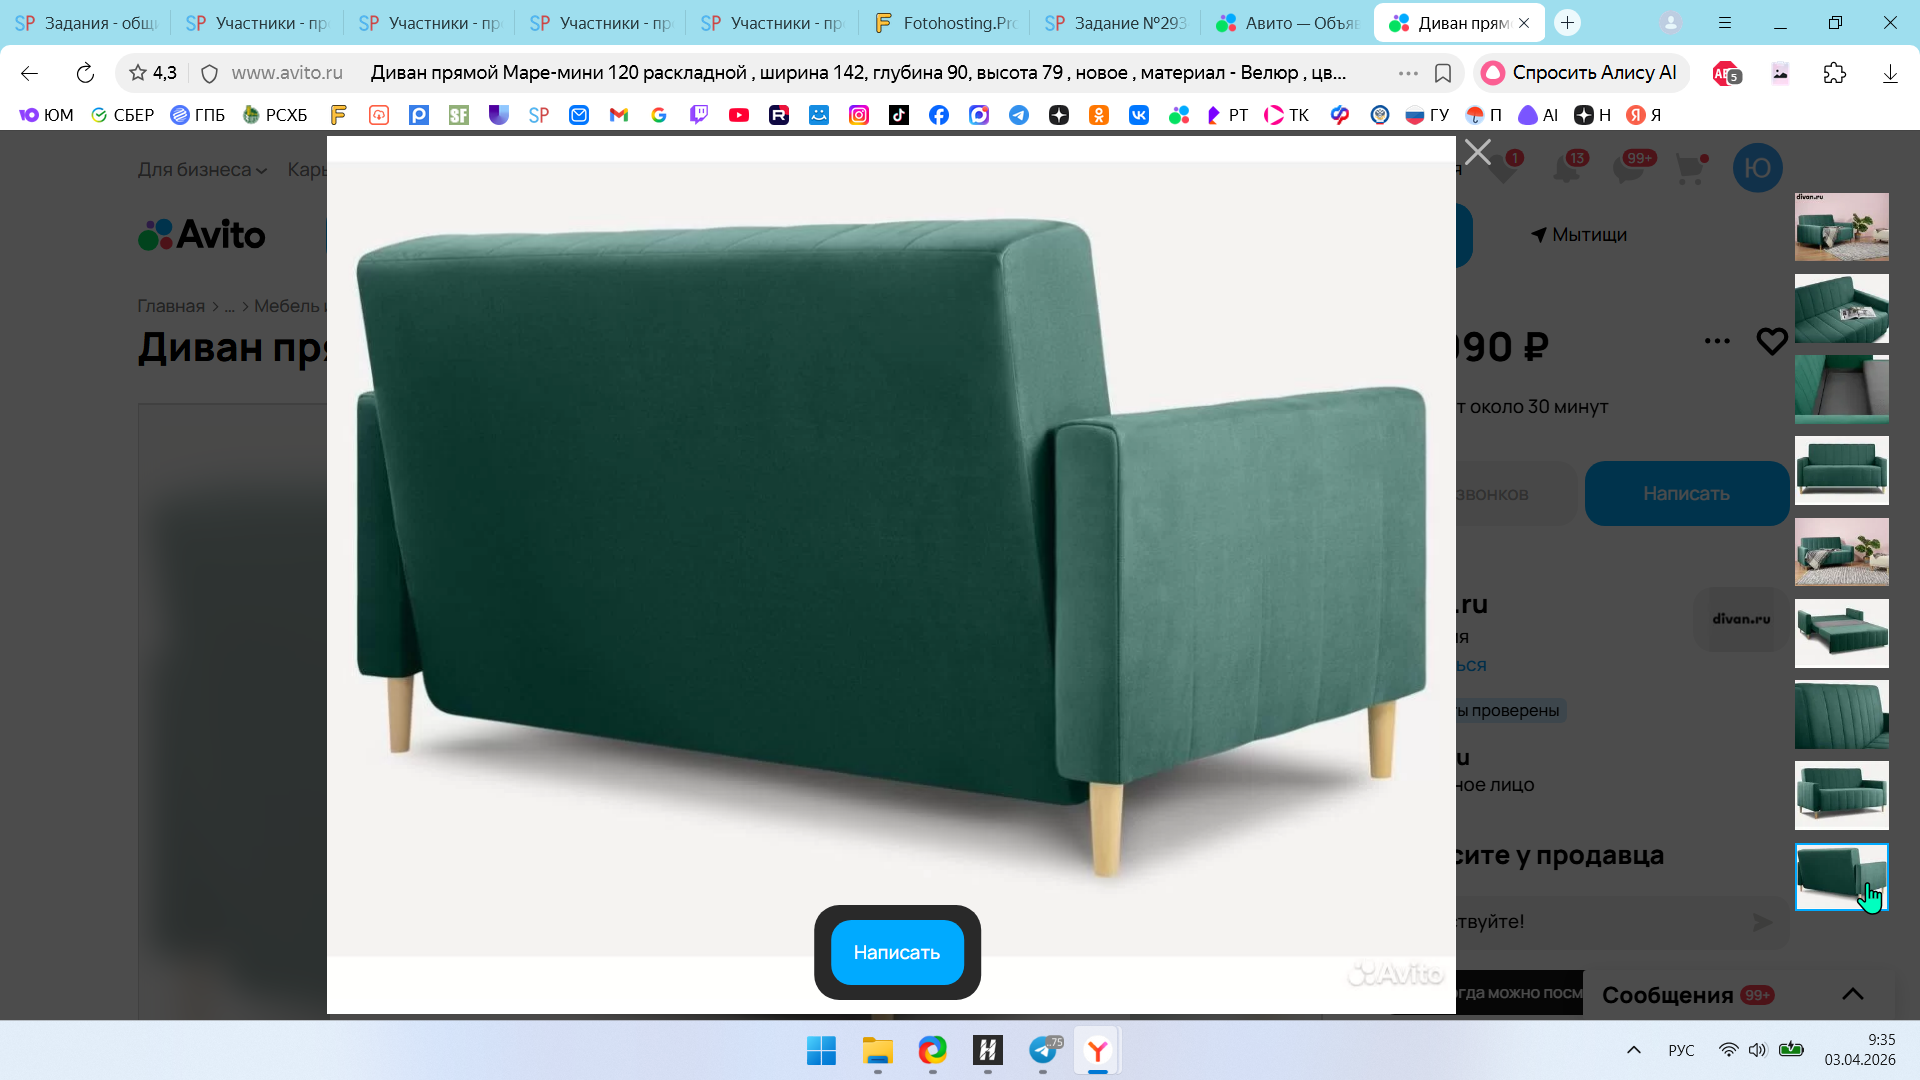This screenshot has width=1920, height=1080.
Task: Open the TikTok bookmark icon
Action: (x=898, y=115)
